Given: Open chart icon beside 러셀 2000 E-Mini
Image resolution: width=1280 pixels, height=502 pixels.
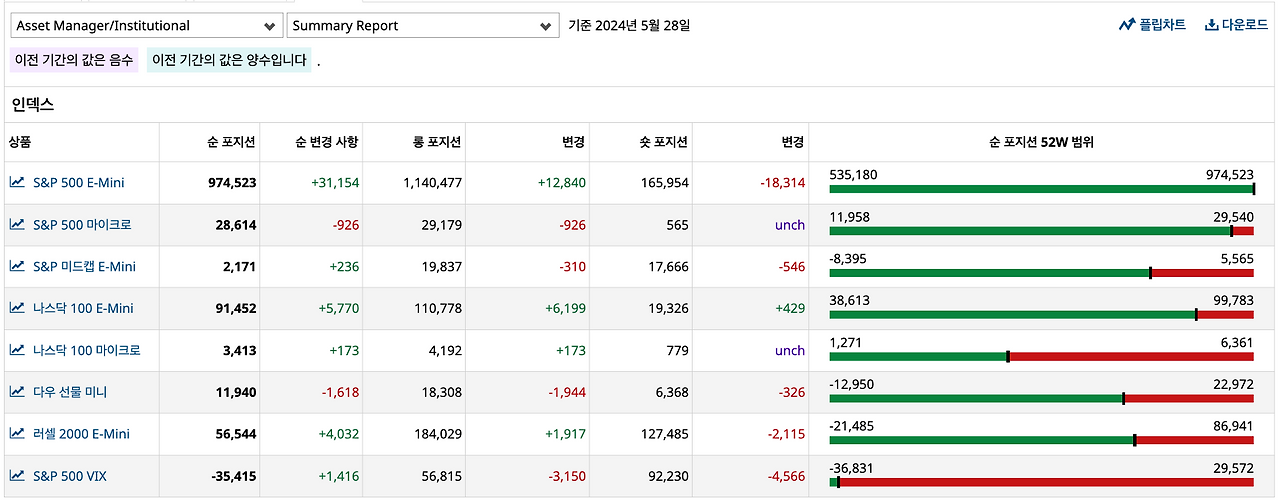Looking at the screenshot, I should click(x=17, y=434).
